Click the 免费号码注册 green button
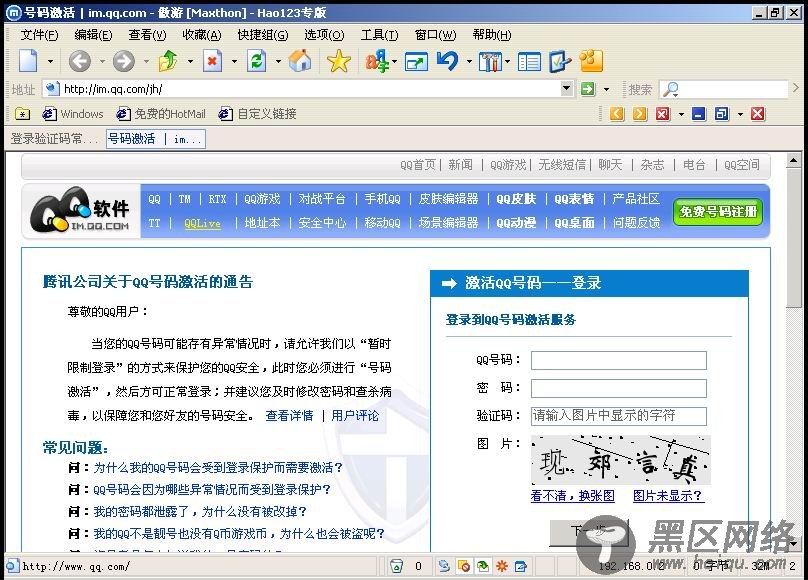 coord(718,211)
